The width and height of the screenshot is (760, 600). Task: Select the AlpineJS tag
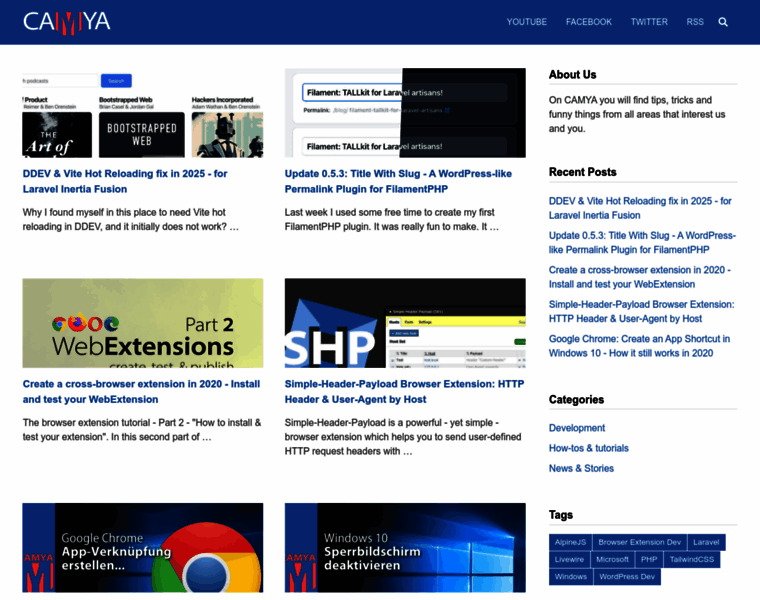click(x=570, y=542)
